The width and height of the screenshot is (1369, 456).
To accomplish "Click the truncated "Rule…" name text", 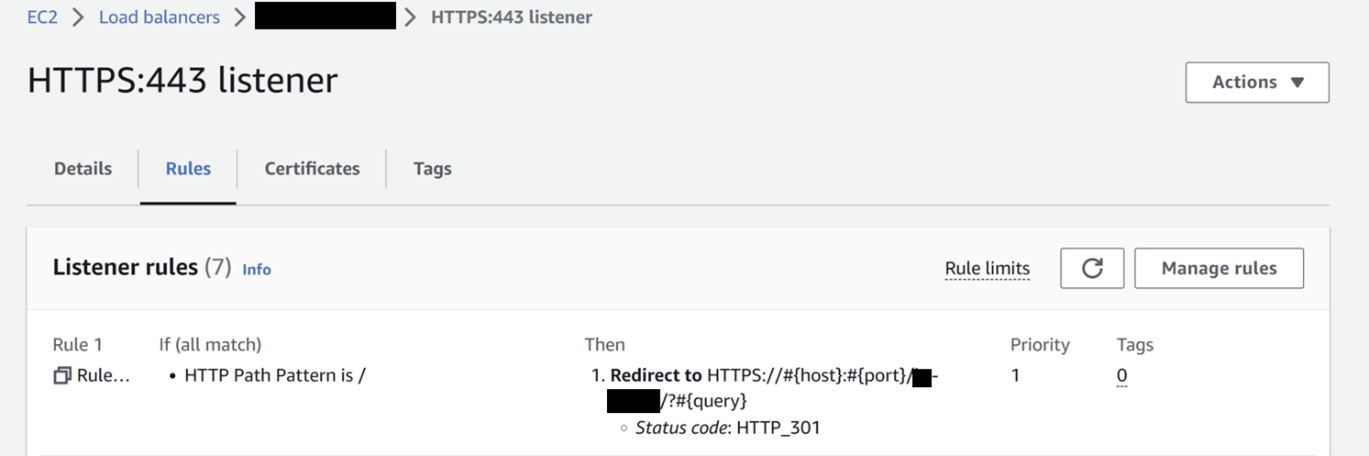I will coord(103,376).
